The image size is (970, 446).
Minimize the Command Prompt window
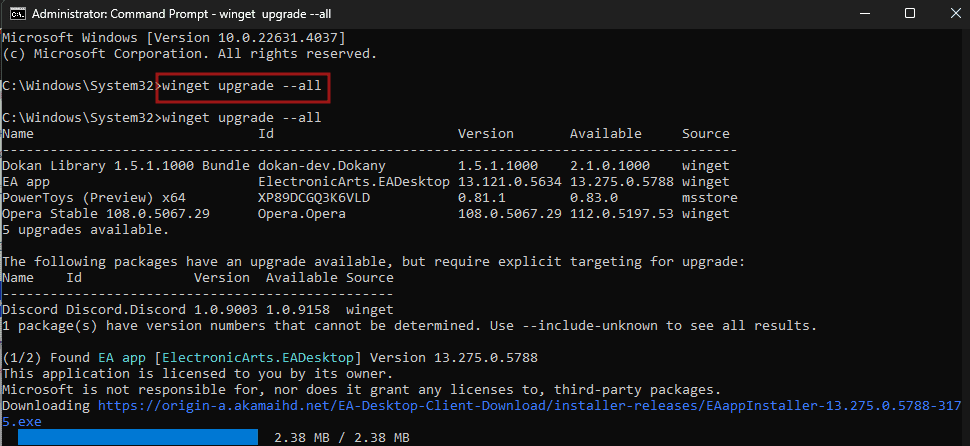pos(864,14)
